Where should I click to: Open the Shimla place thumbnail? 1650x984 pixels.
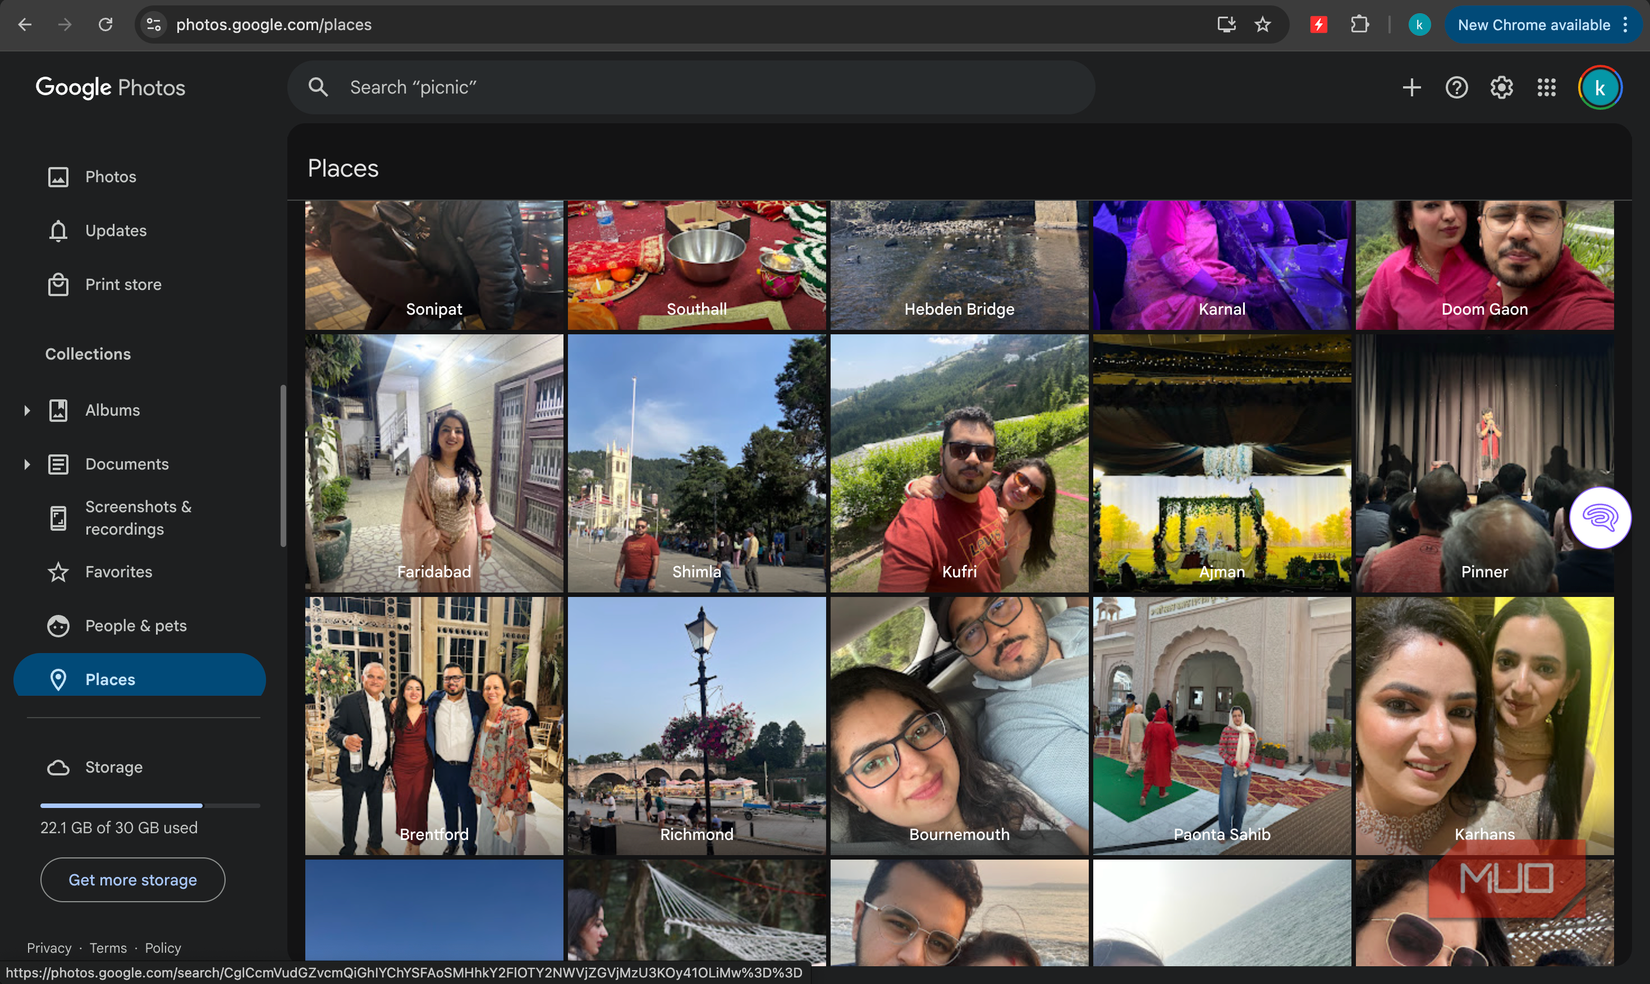coord(697,463)
